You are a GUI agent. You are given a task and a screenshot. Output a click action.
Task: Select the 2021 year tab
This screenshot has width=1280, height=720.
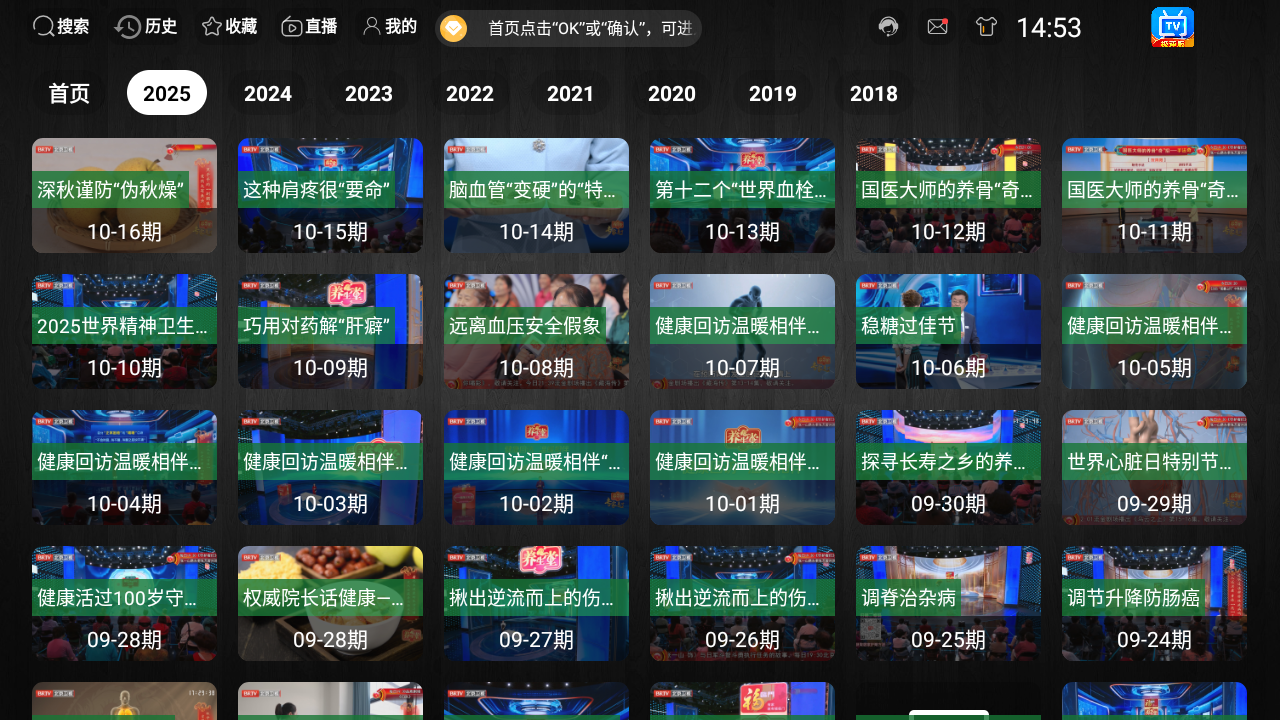[571, 93]
